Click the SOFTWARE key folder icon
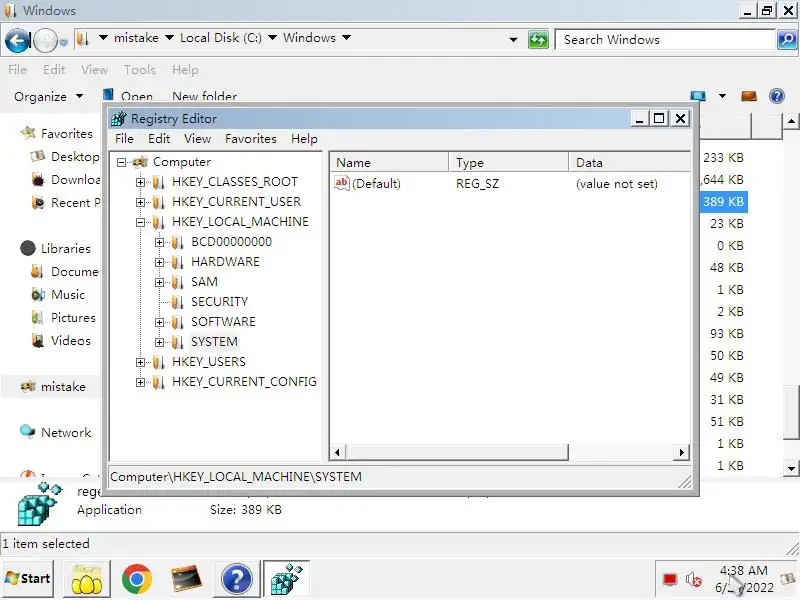800x600 pixels. pyautogui.click(x=178, y=322)
